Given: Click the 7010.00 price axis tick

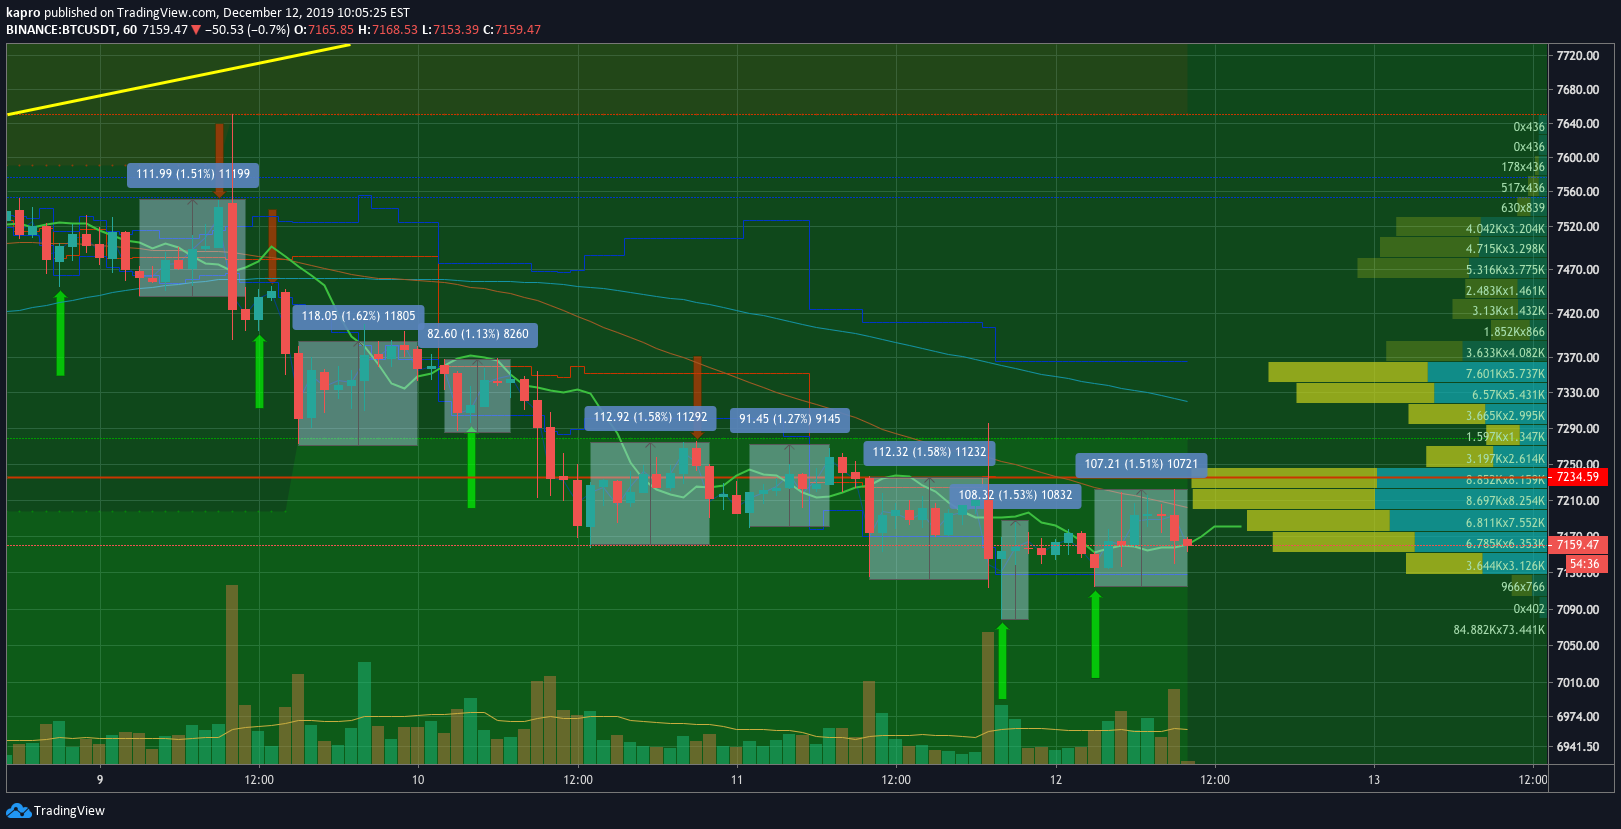Looking at the screenshot, I should point(1578,683).
